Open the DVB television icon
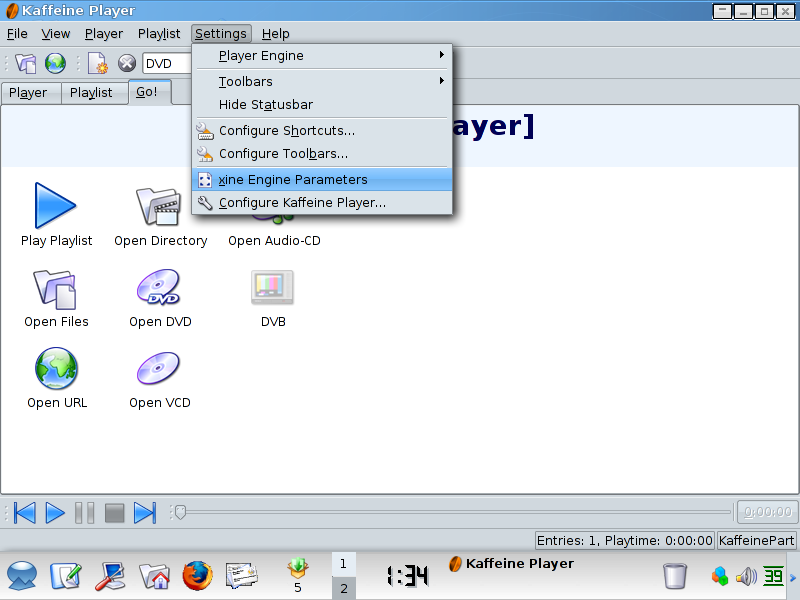The width and height of the screenshot is (800, 600). (x=272, y=288)
